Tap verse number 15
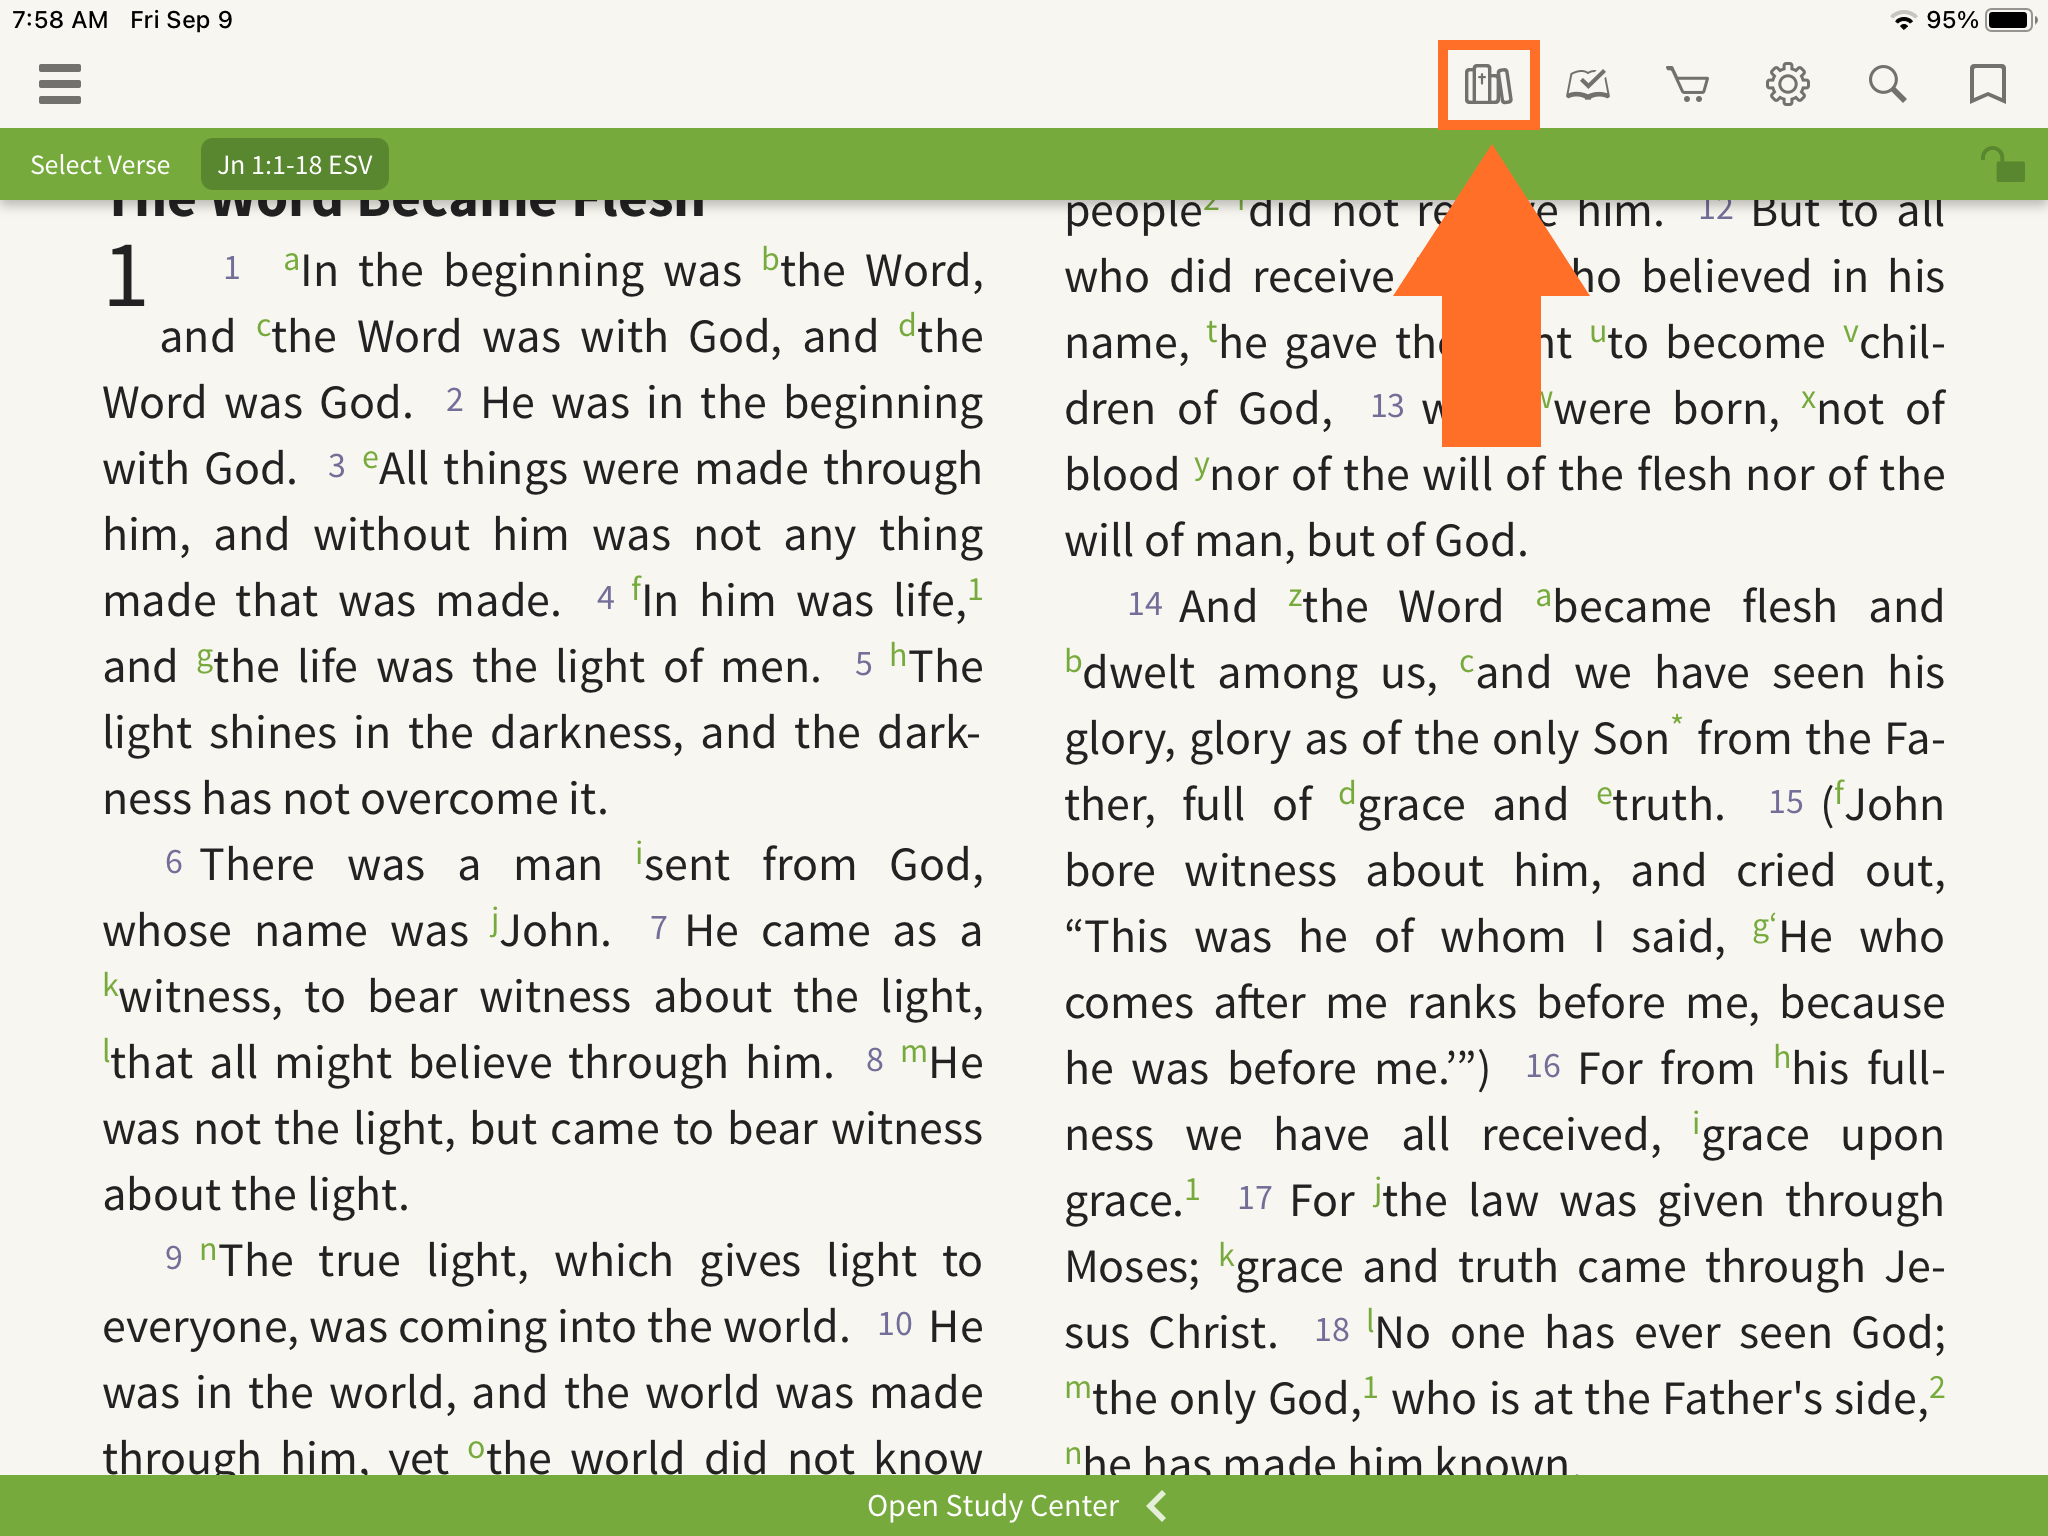 (x=1786, y=802)
